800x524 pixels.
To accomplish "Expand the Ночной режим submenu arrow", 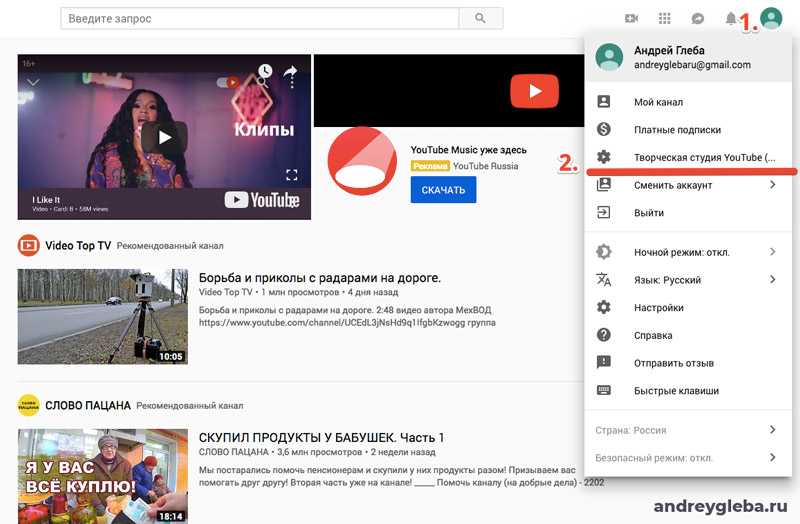I will [772, 252].
